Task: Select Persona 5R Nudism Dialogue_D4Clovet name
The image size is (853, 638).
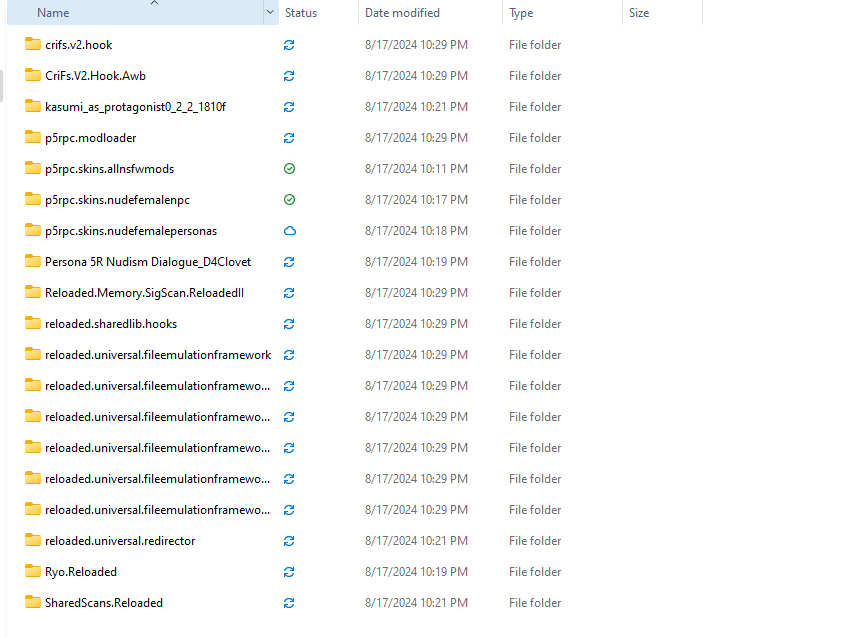Action: [148, 262]
